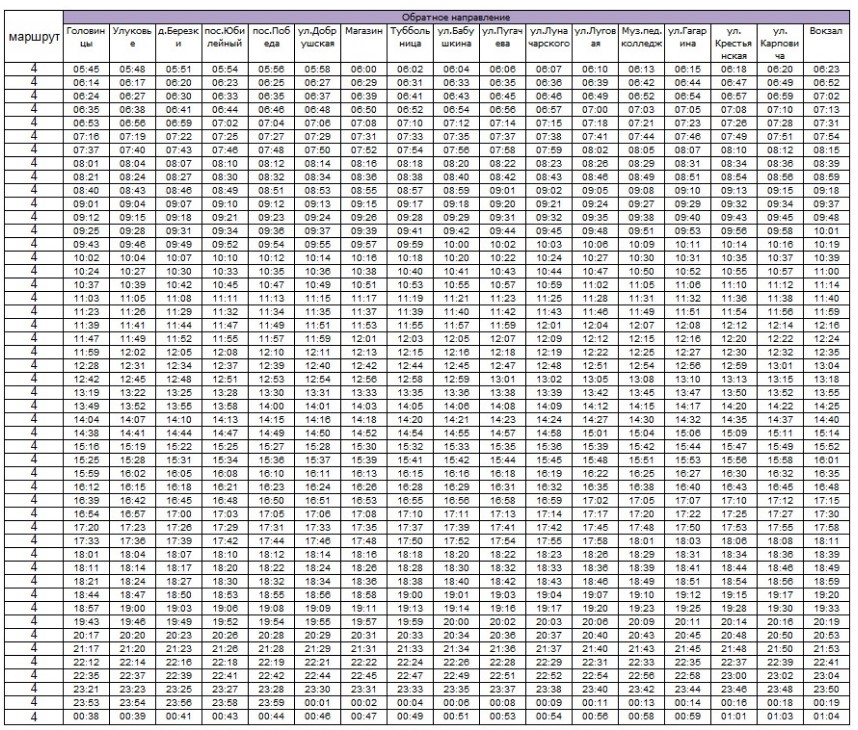Click 18:01 in the Муз.пед.колледж column
Image resolution: width=858 pixels, height=730 pixels.
[x=641, y=541]
